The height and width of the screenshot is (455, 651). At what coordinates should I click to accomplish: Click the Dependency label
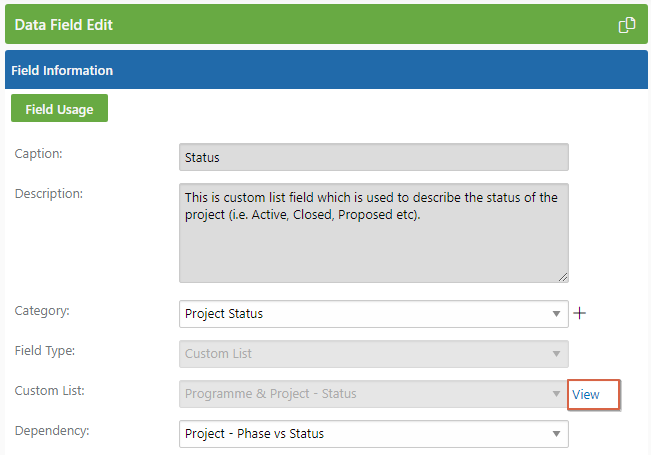click(52, 431)
